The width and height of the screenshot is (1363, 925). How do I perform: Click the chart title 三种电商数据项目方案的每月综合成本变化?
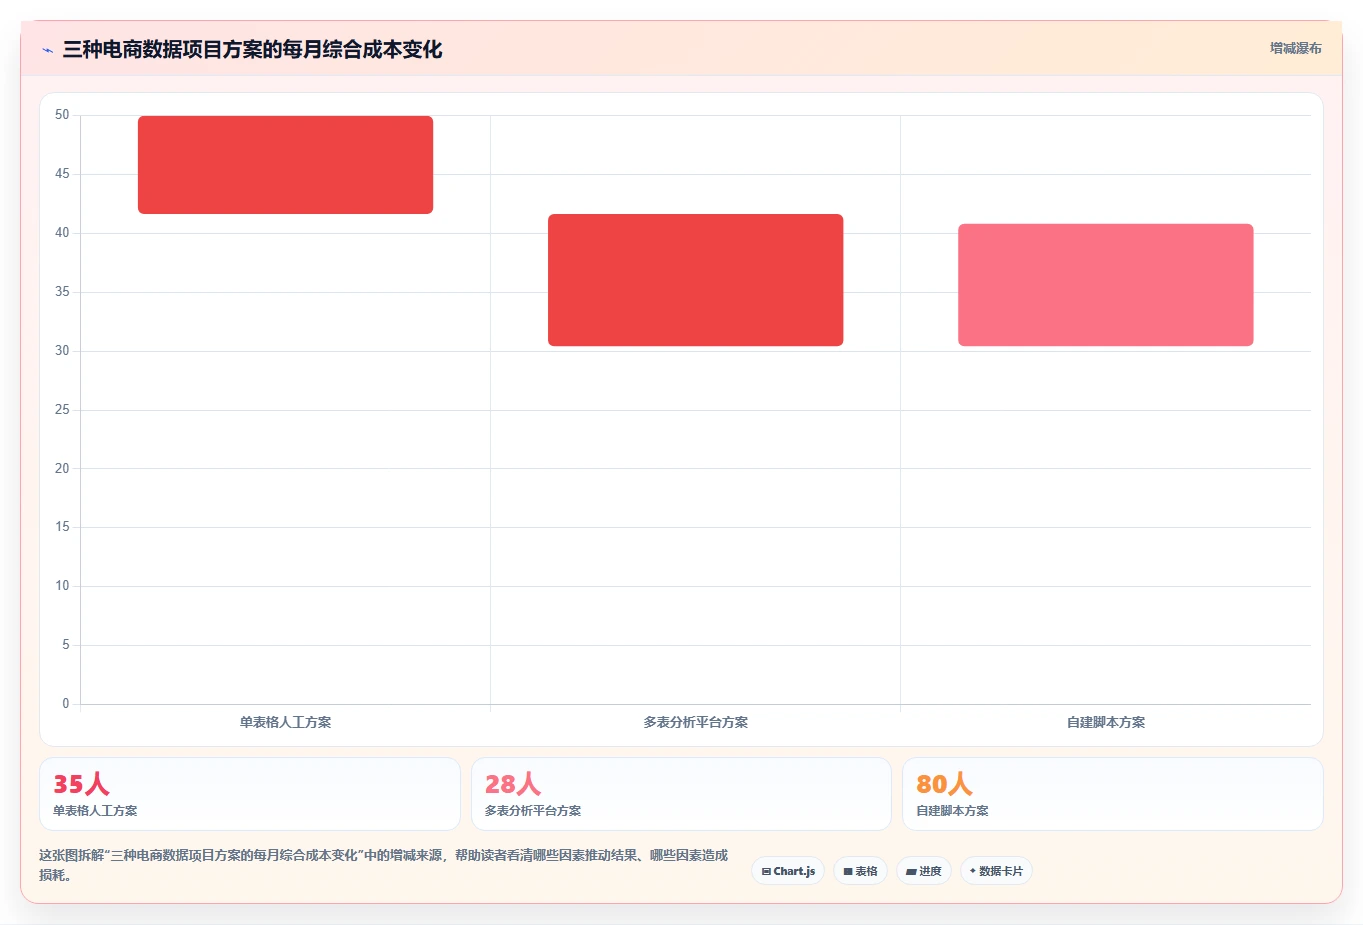click(252, 50)
